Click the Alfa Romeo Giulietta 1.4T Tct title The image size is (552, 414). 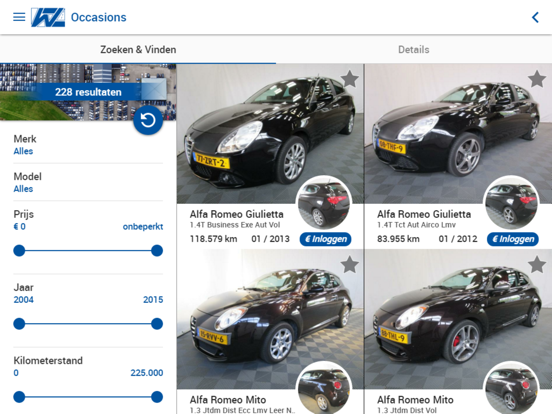click(424, 214)
